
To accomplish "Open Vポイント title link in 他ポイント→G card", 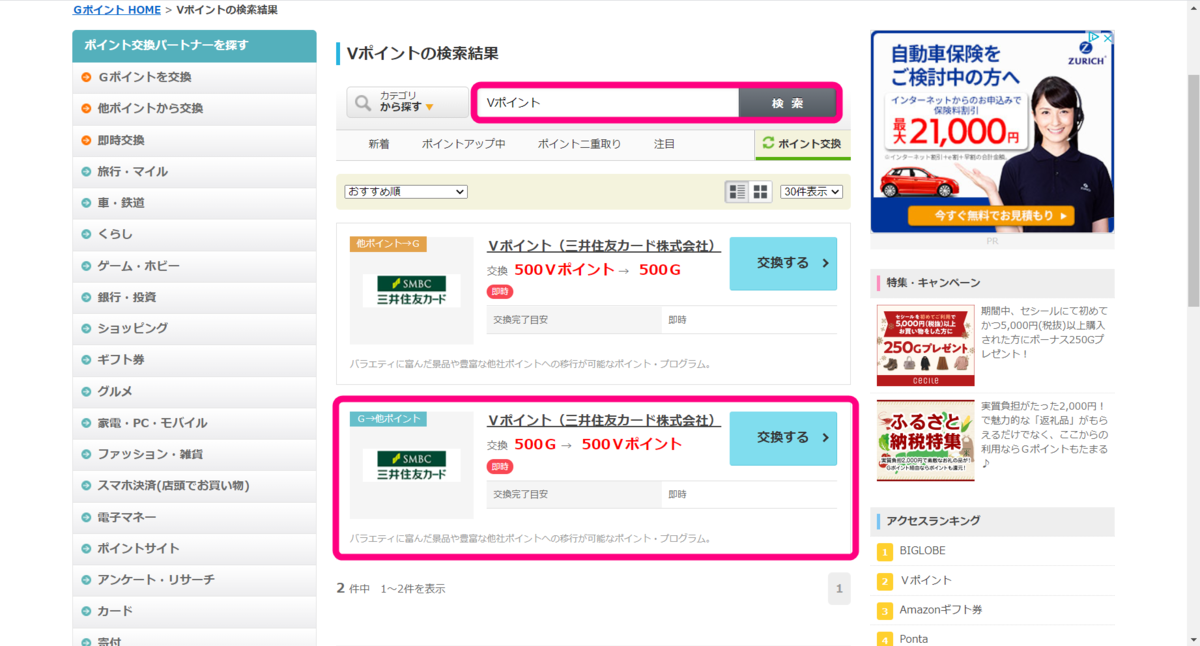I will [x=604, y=245].
